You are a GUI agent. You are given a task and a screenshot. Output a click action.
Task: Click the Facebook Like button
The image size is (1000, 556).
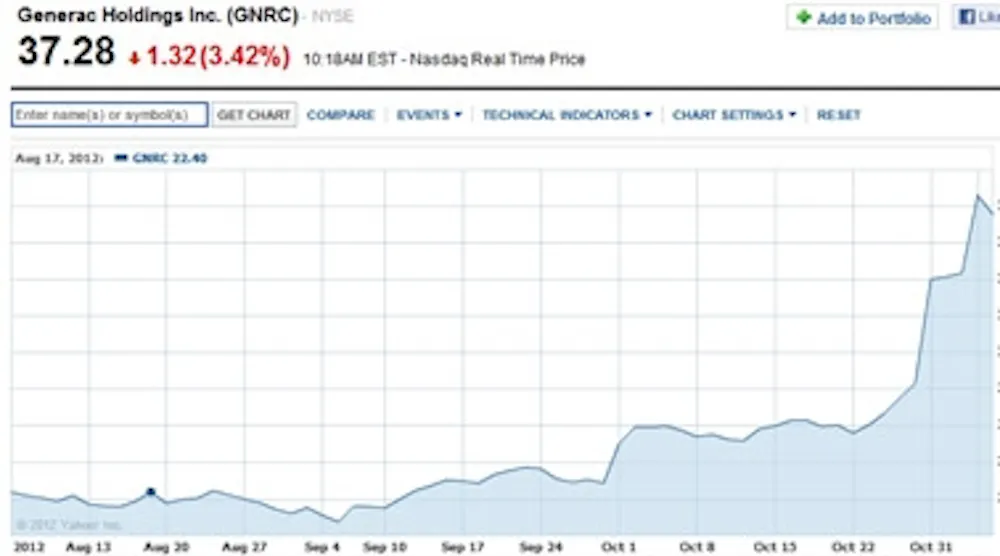[x=976, y=17]
